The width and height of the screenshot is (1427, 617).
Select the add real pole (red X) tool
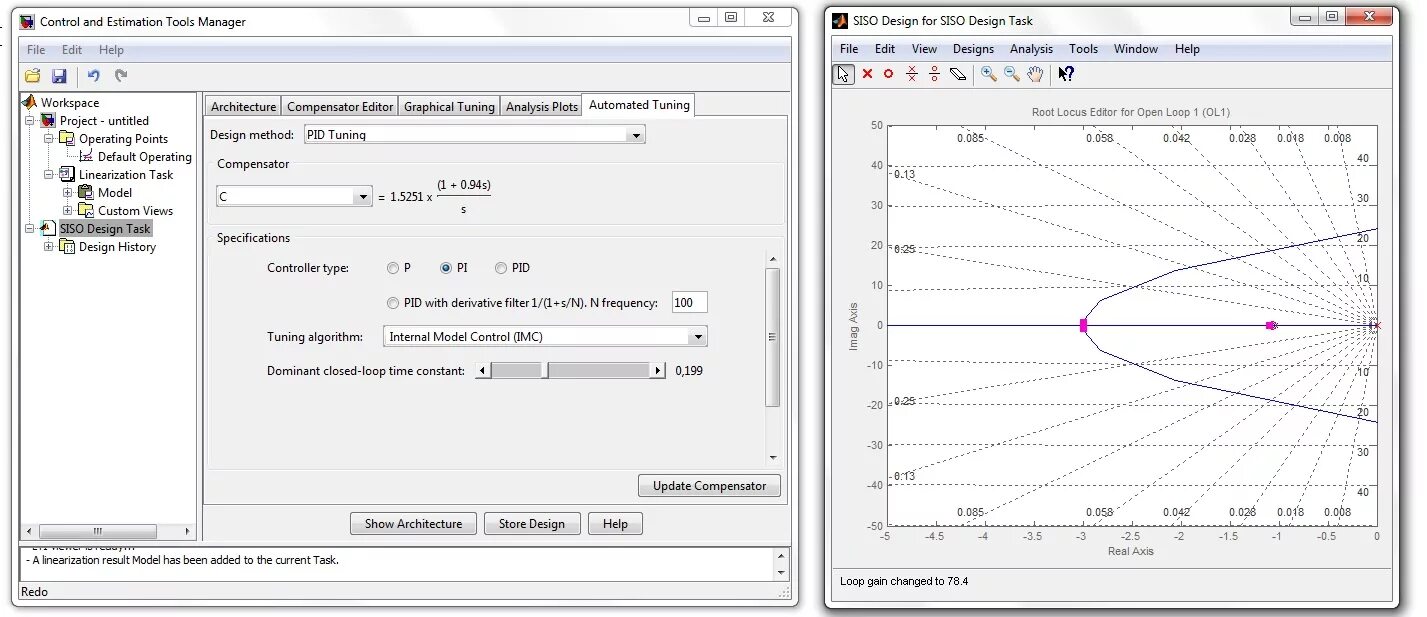click(867, 74)
